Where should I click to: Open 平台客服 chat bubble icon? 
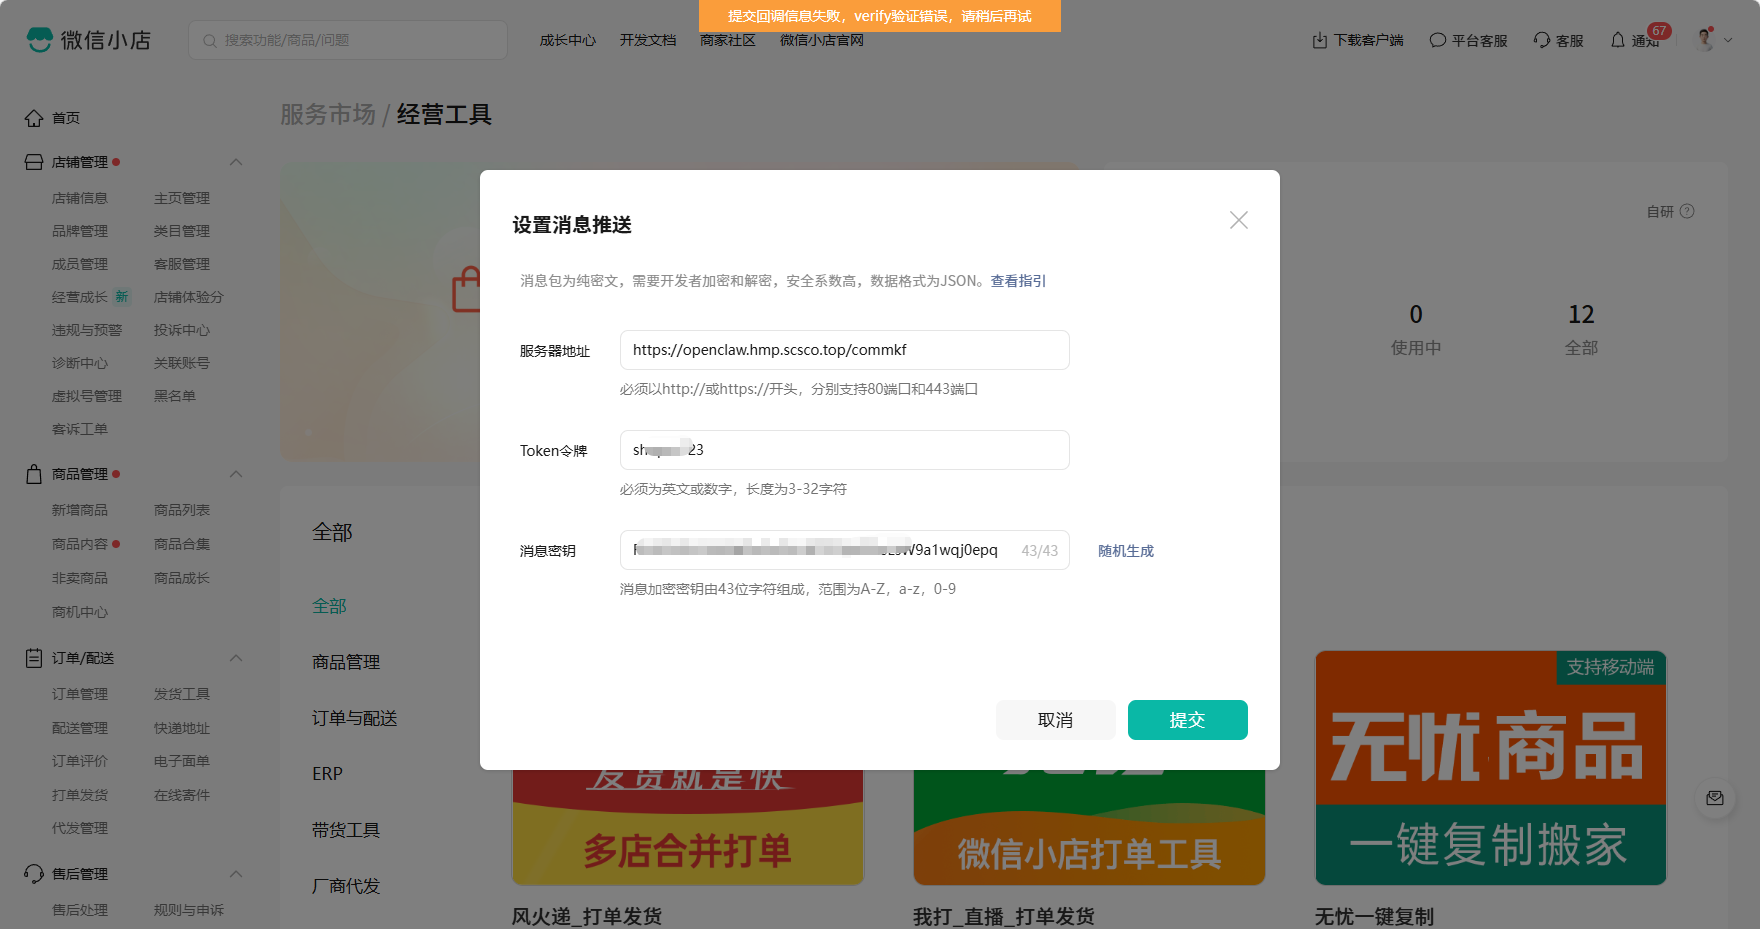coord(1438,40)
